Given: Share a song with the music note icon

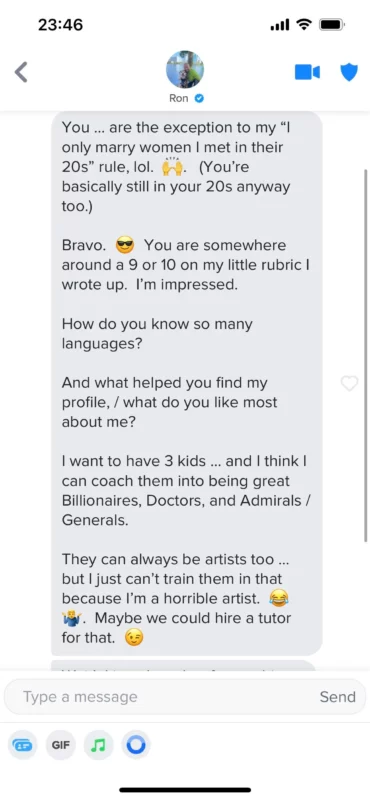Looking at the screenshot, I should click(98, 745).
